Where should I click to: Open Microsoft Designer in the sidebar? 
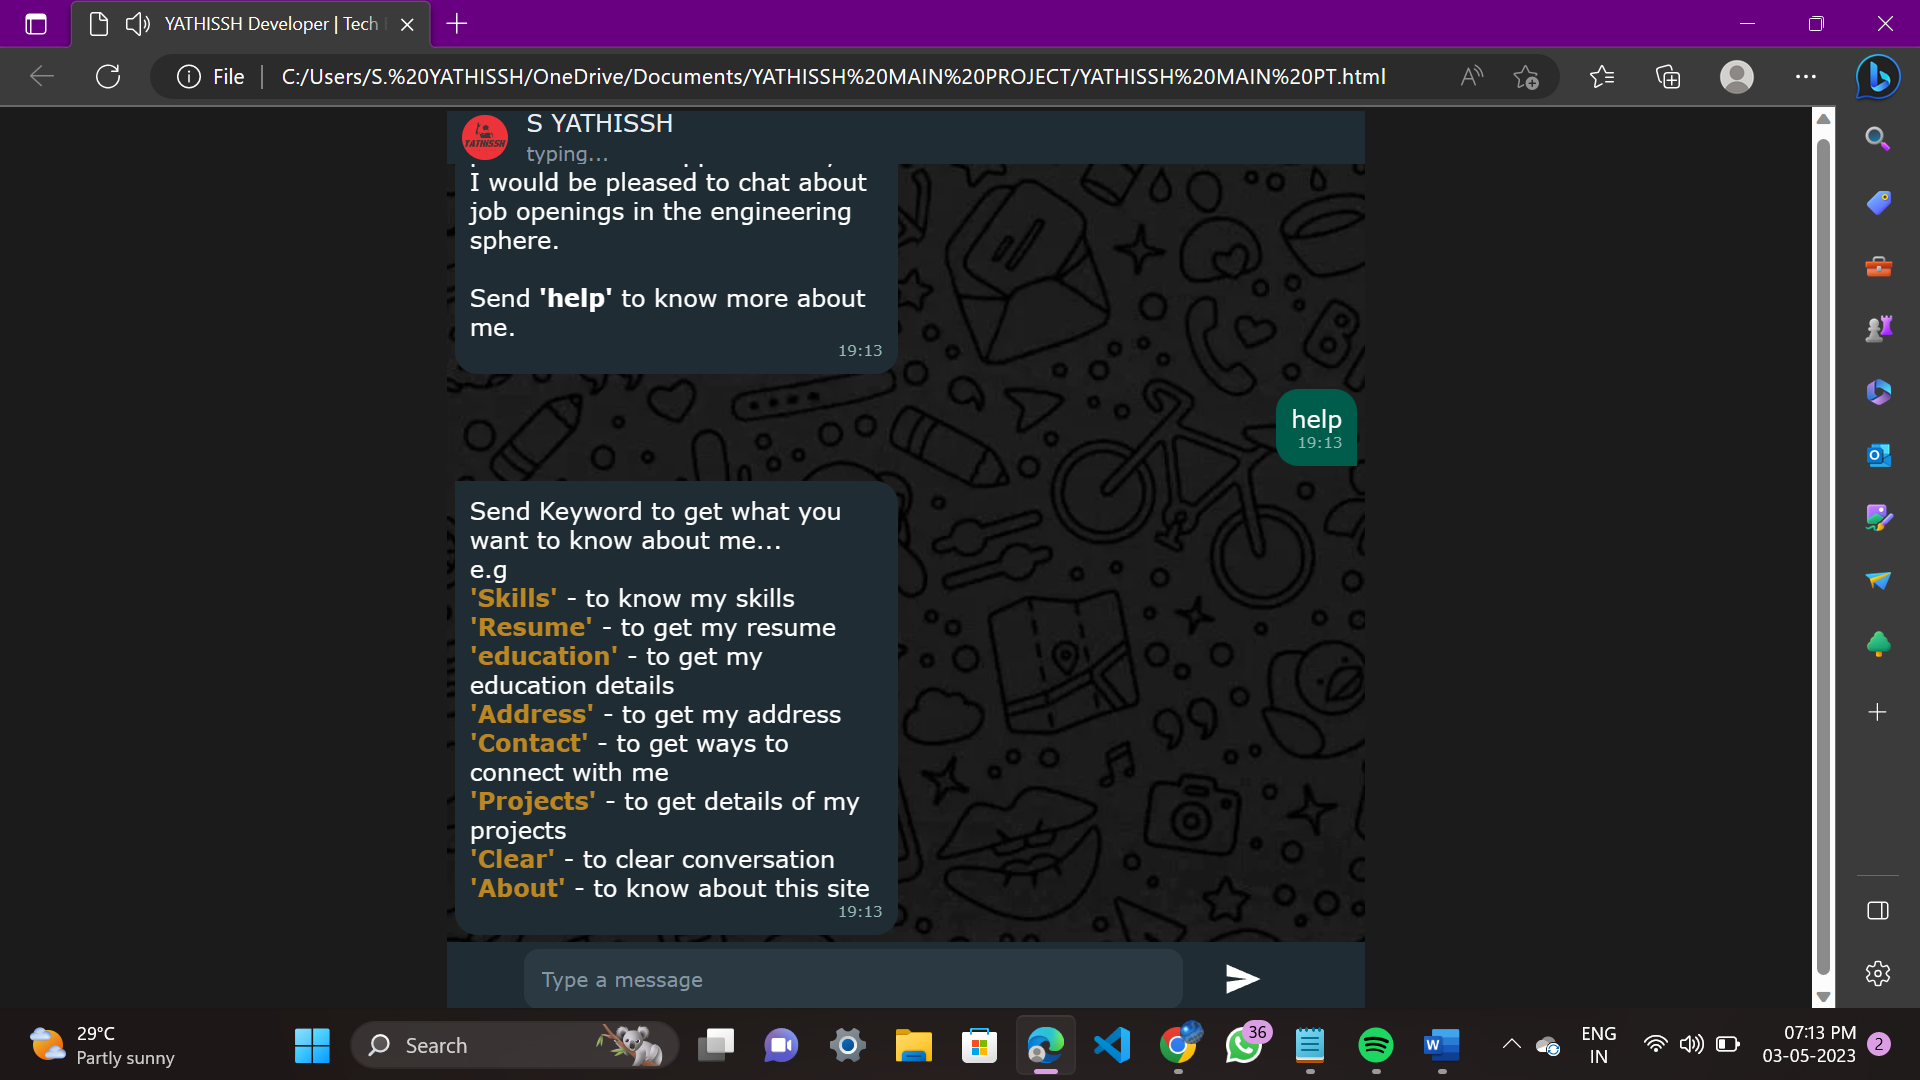[x=1877, y=518]
